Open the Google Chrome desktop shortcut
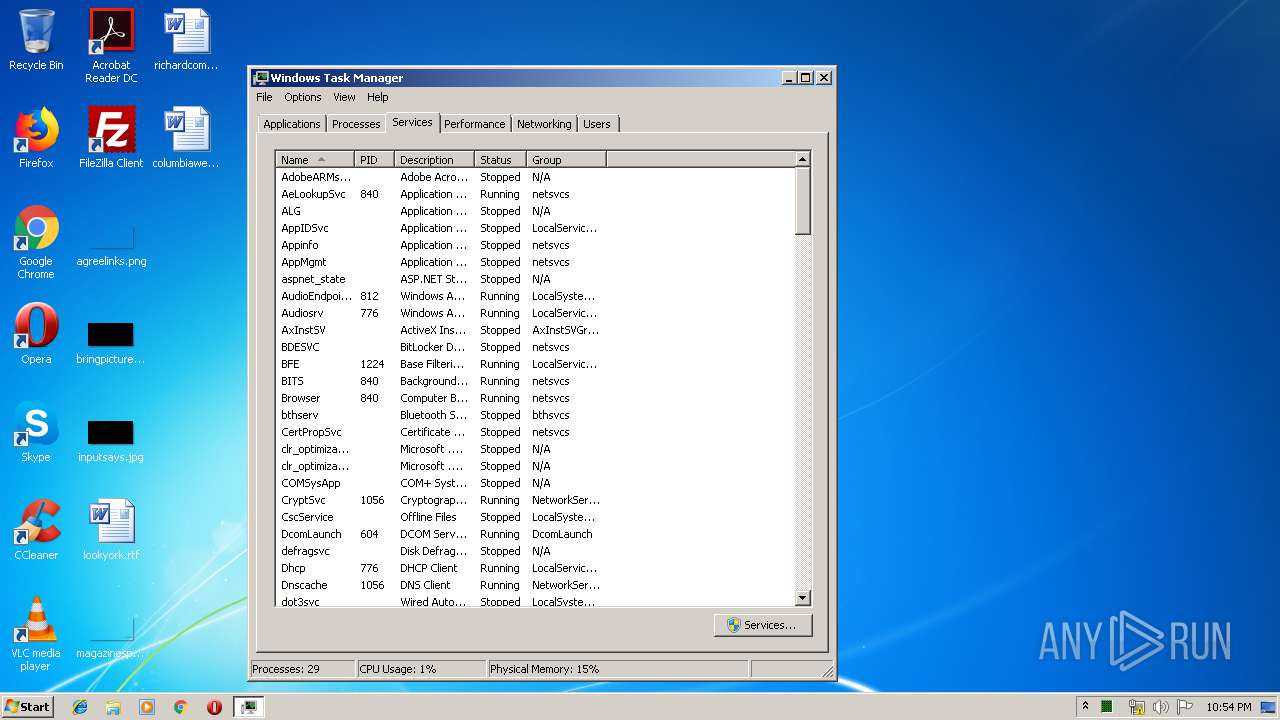This screenshot has width=1280, height=720. tap(36, 242)
